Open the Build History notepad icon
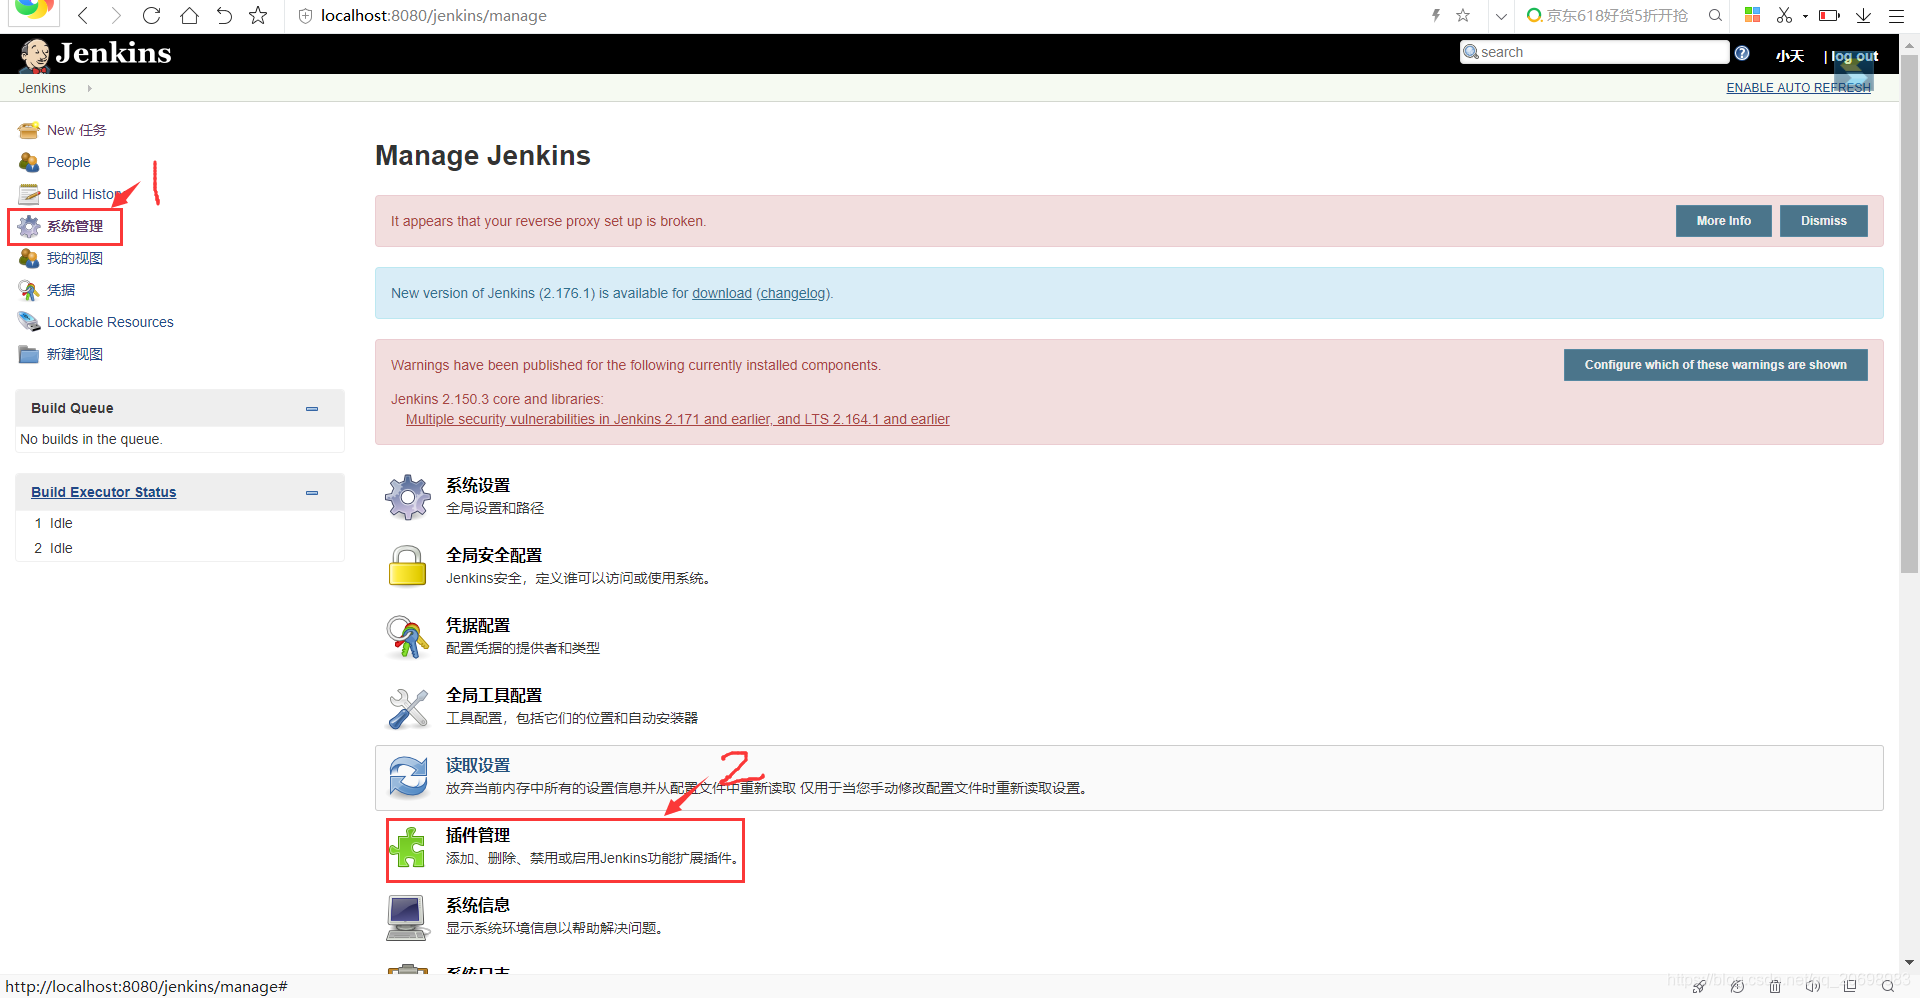Viewport: 1920px width, 998px height. pos(29,194)
